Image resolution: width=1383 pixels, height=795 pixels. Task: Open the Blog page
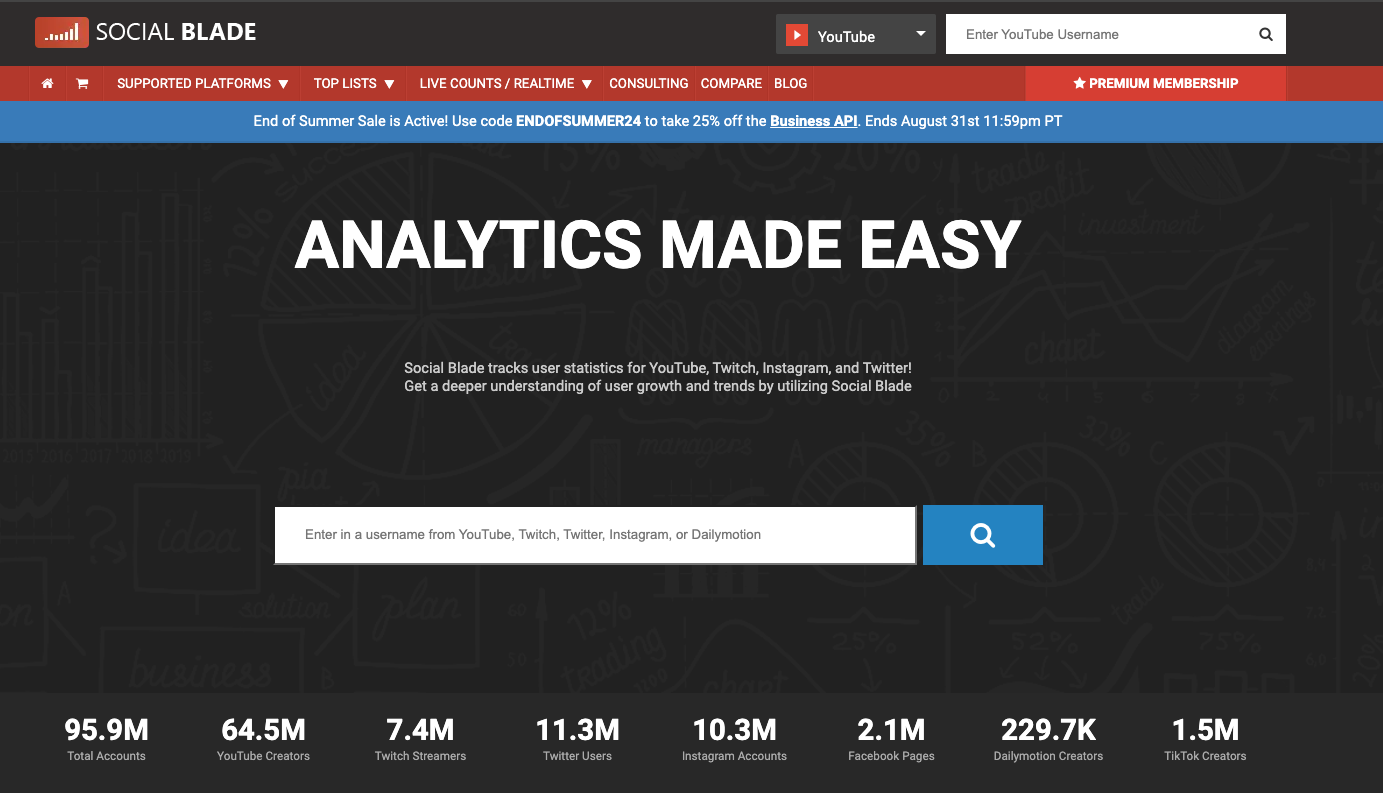pos(791,84)
